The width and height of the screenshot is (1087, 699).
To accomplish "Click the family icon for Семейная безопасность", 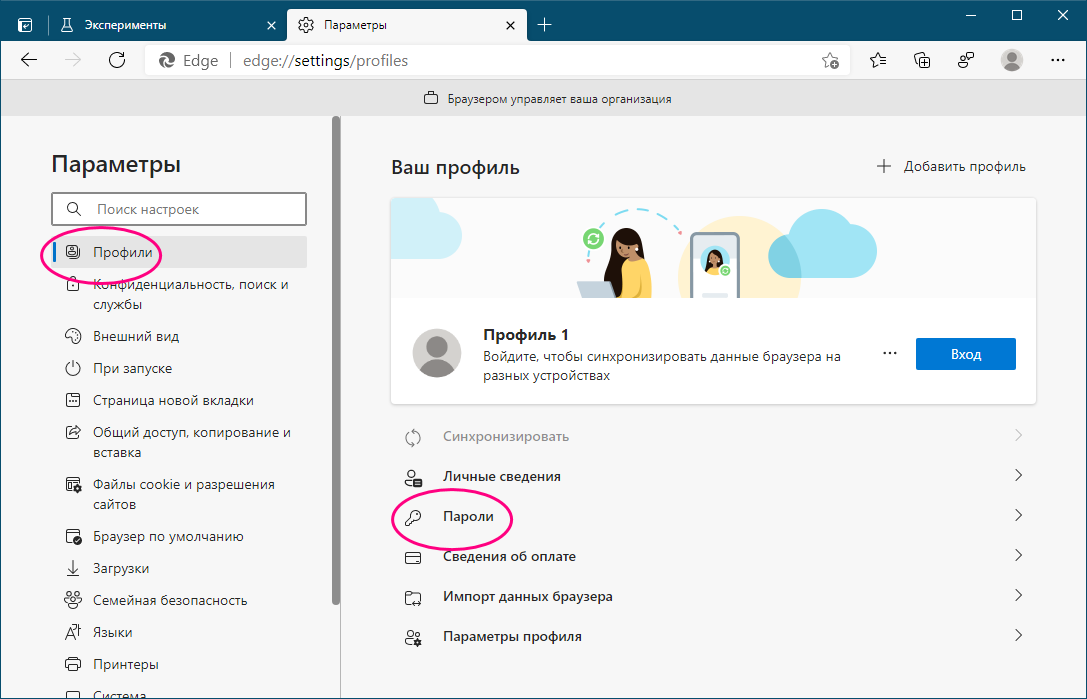I will pyautogui.click(x=73, y=600).
